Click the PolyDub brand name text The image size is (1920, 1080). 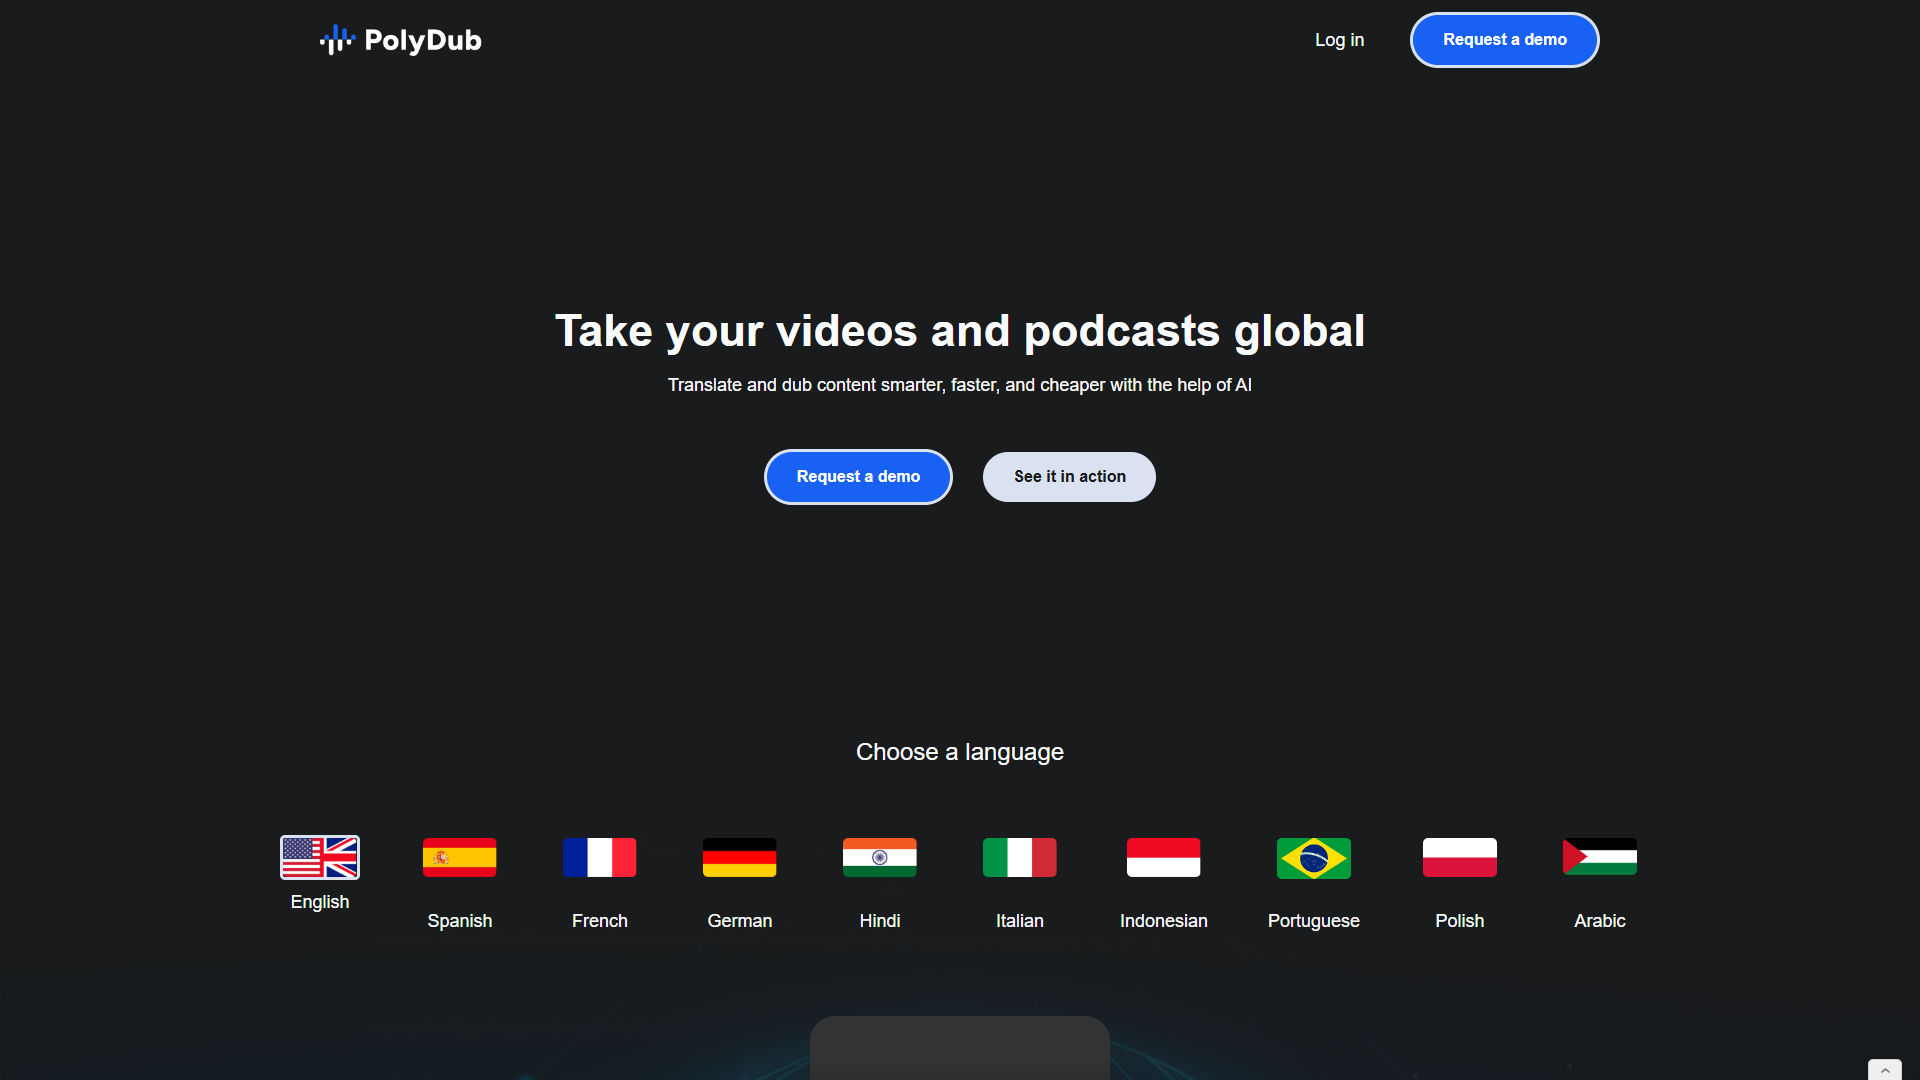[x=423, y=40]
